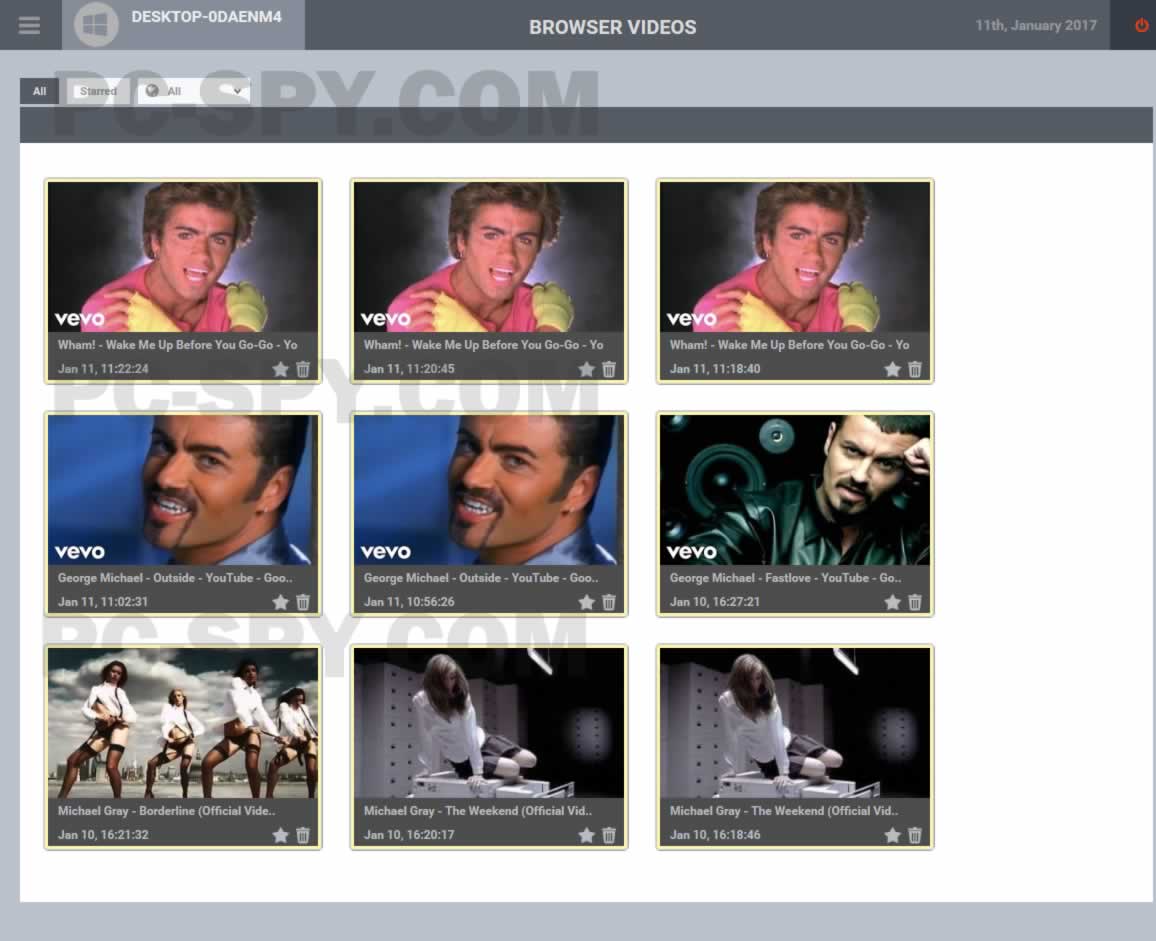Image resolution: width=1156 pixels, height=941 pixels.
Task: Select the All filter tab
Action: click(x=39, y=91)
